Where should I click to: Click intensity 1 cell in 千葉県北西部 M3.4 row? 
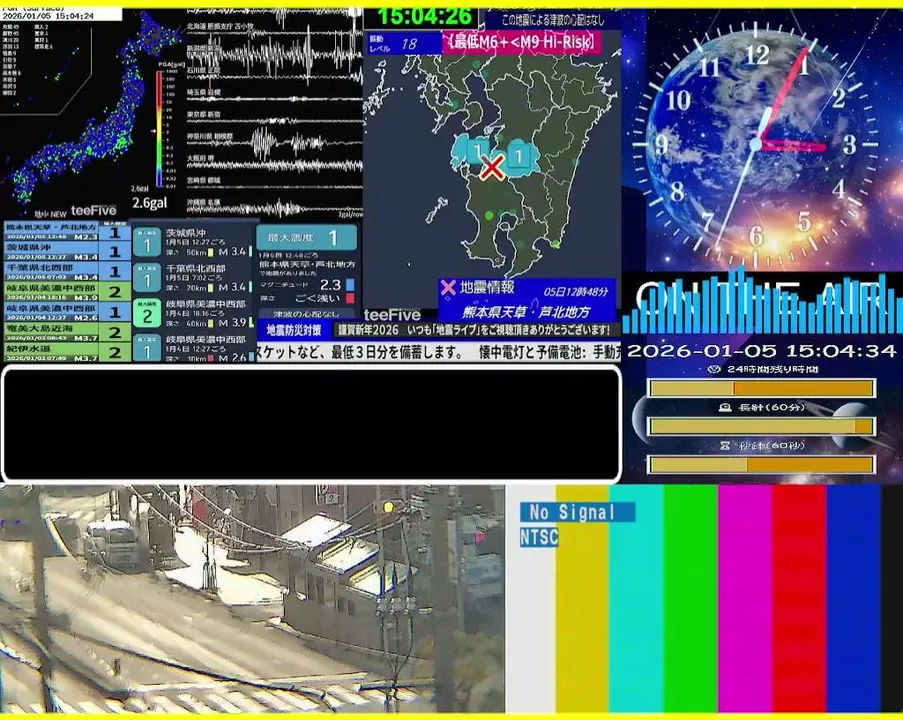click(115, 272)
